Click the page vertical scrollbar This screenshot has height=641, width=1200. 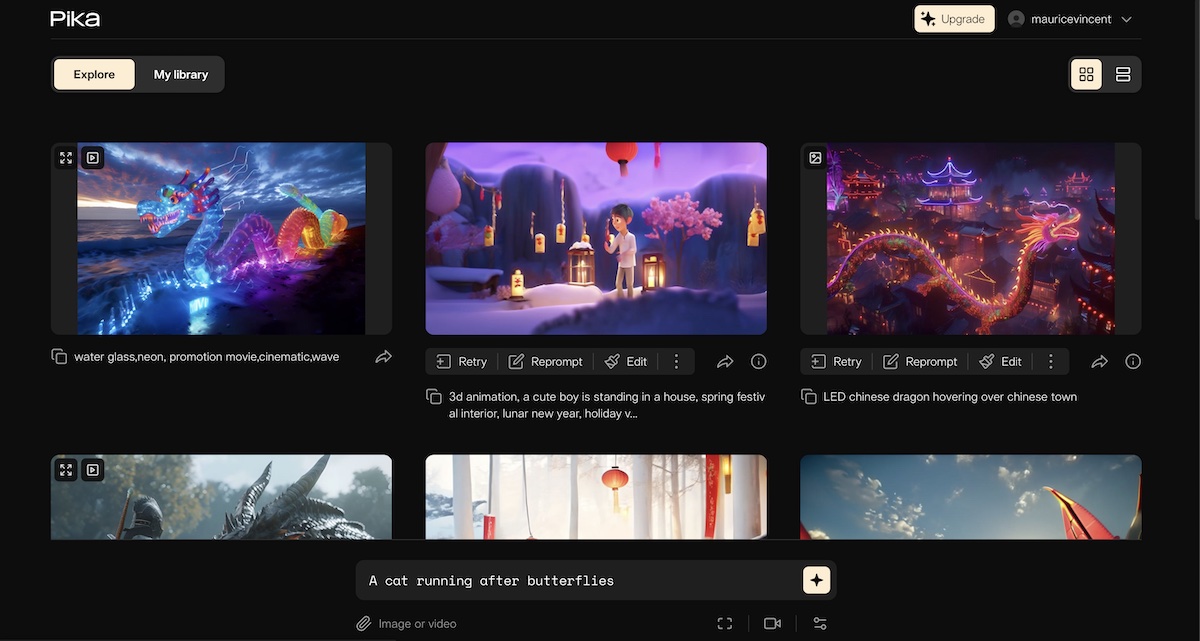(x=1196, y=110)
